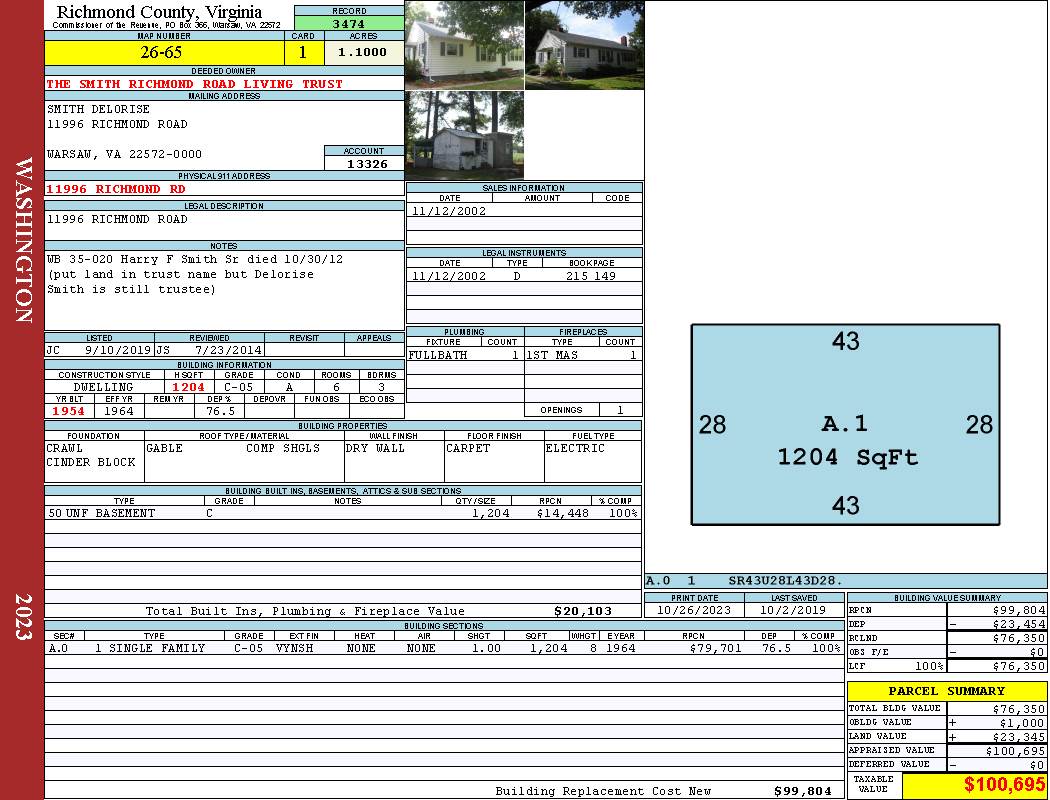Click the RPCN summary value $99,804
The image size is (1050, 800).
[1019, 610]
